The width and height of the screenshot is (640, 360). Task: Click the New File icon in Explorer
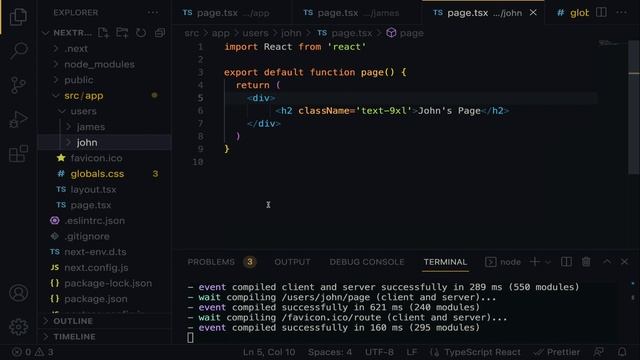103,33
